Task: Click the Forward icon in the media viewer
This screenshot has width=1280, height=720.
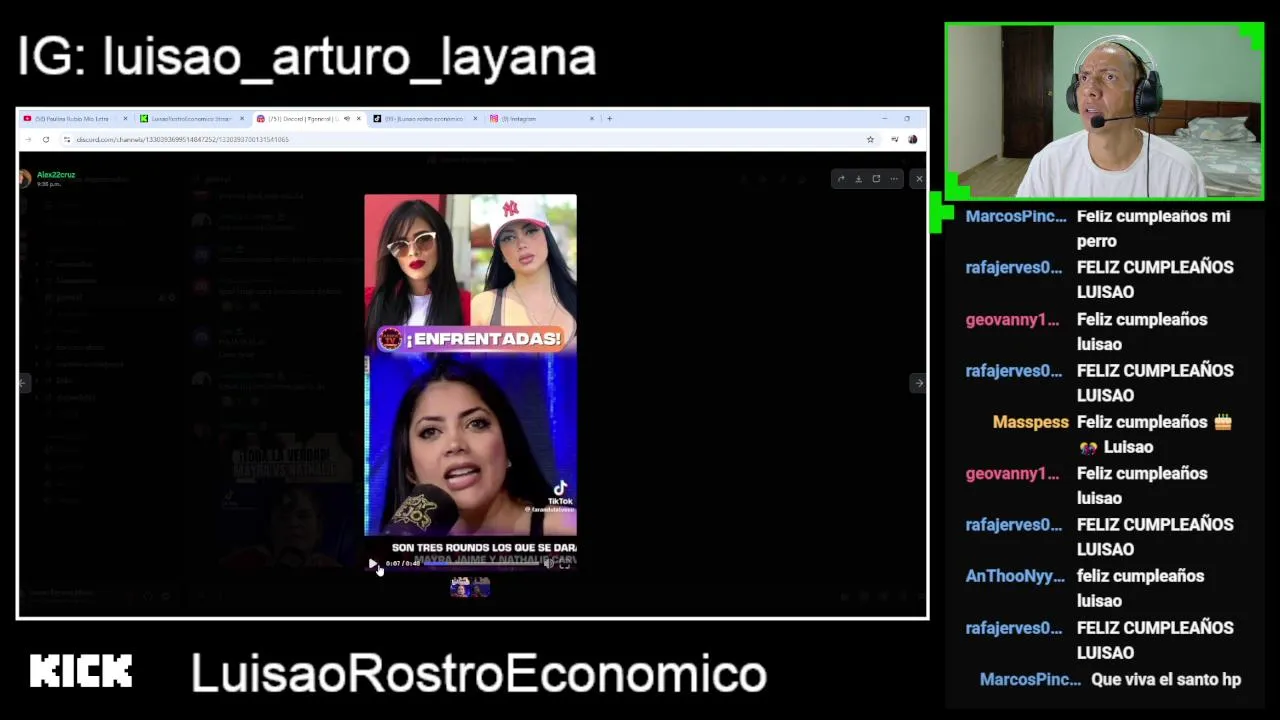Action: click(841, 179)
